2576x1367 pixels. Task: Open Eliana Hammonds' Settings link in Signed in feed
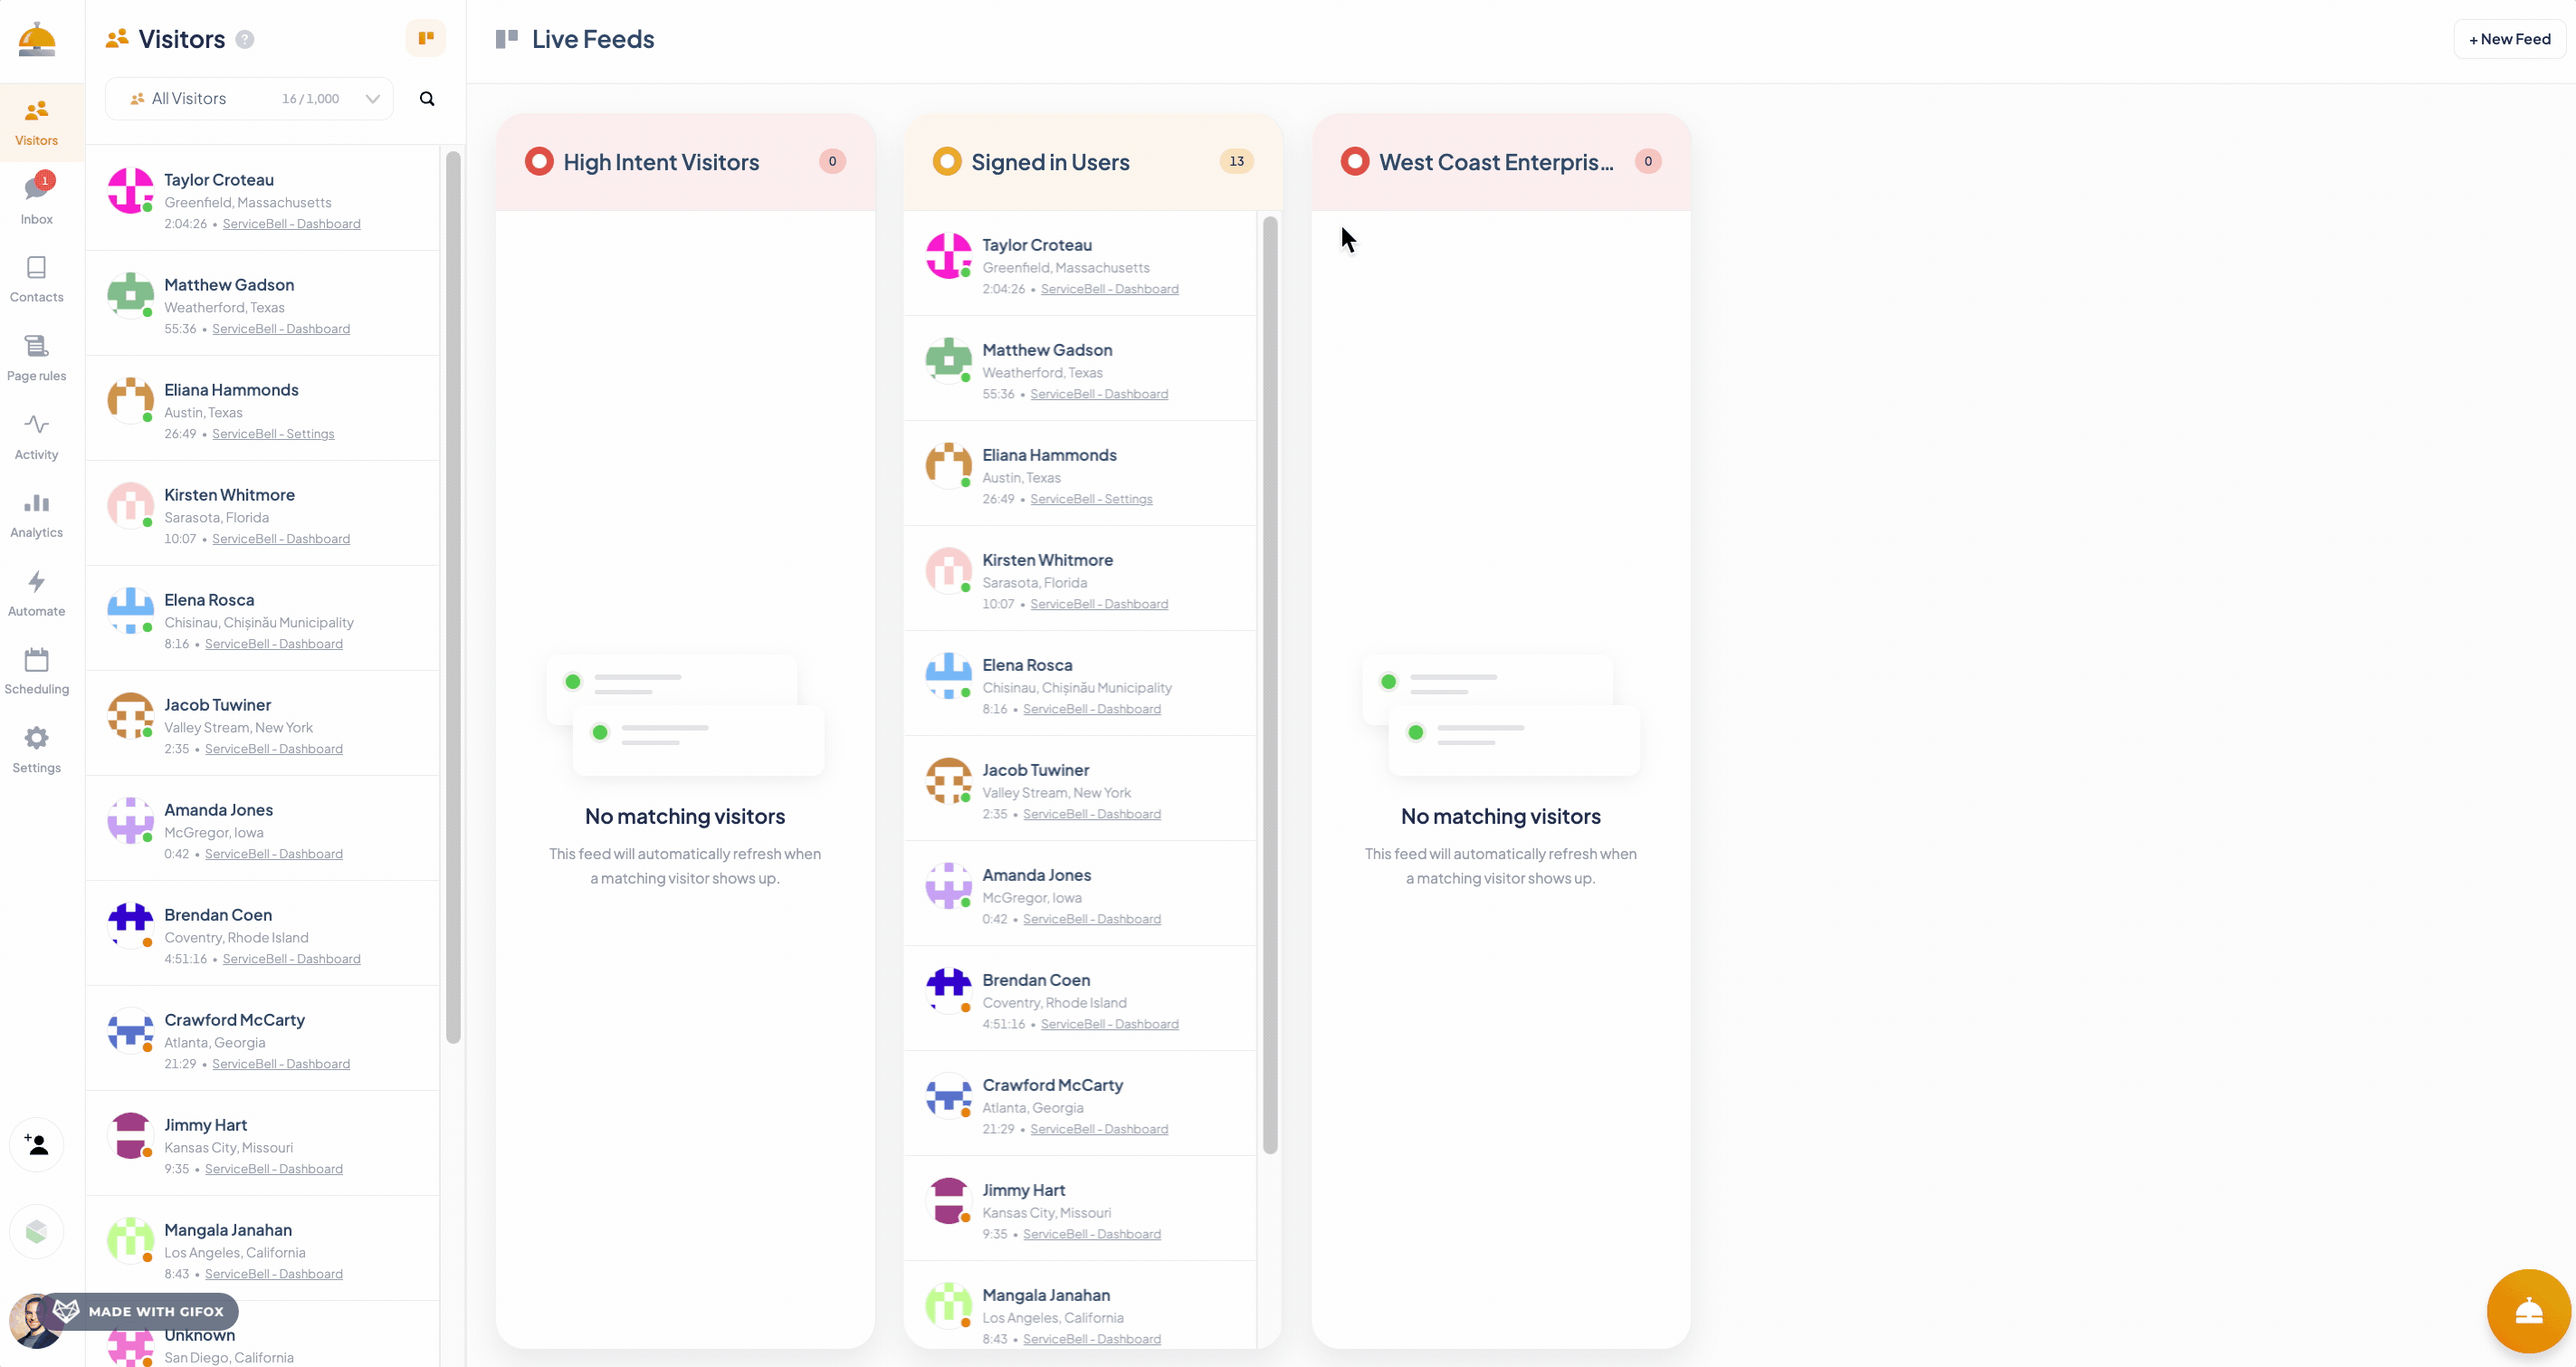[1091, 499]
